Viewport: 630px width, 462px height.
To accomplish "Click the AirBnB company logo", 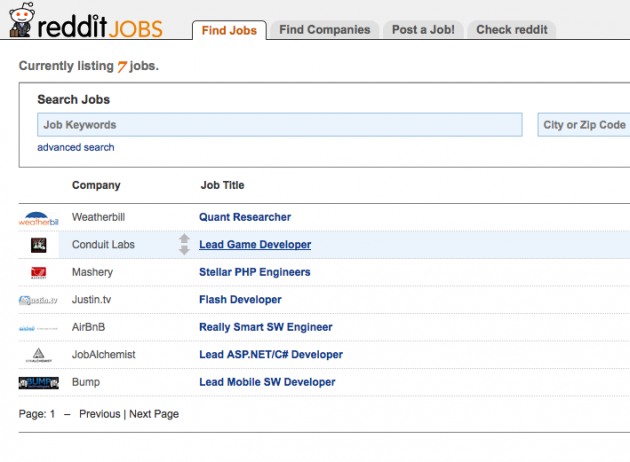I will [x=39, y=327].
